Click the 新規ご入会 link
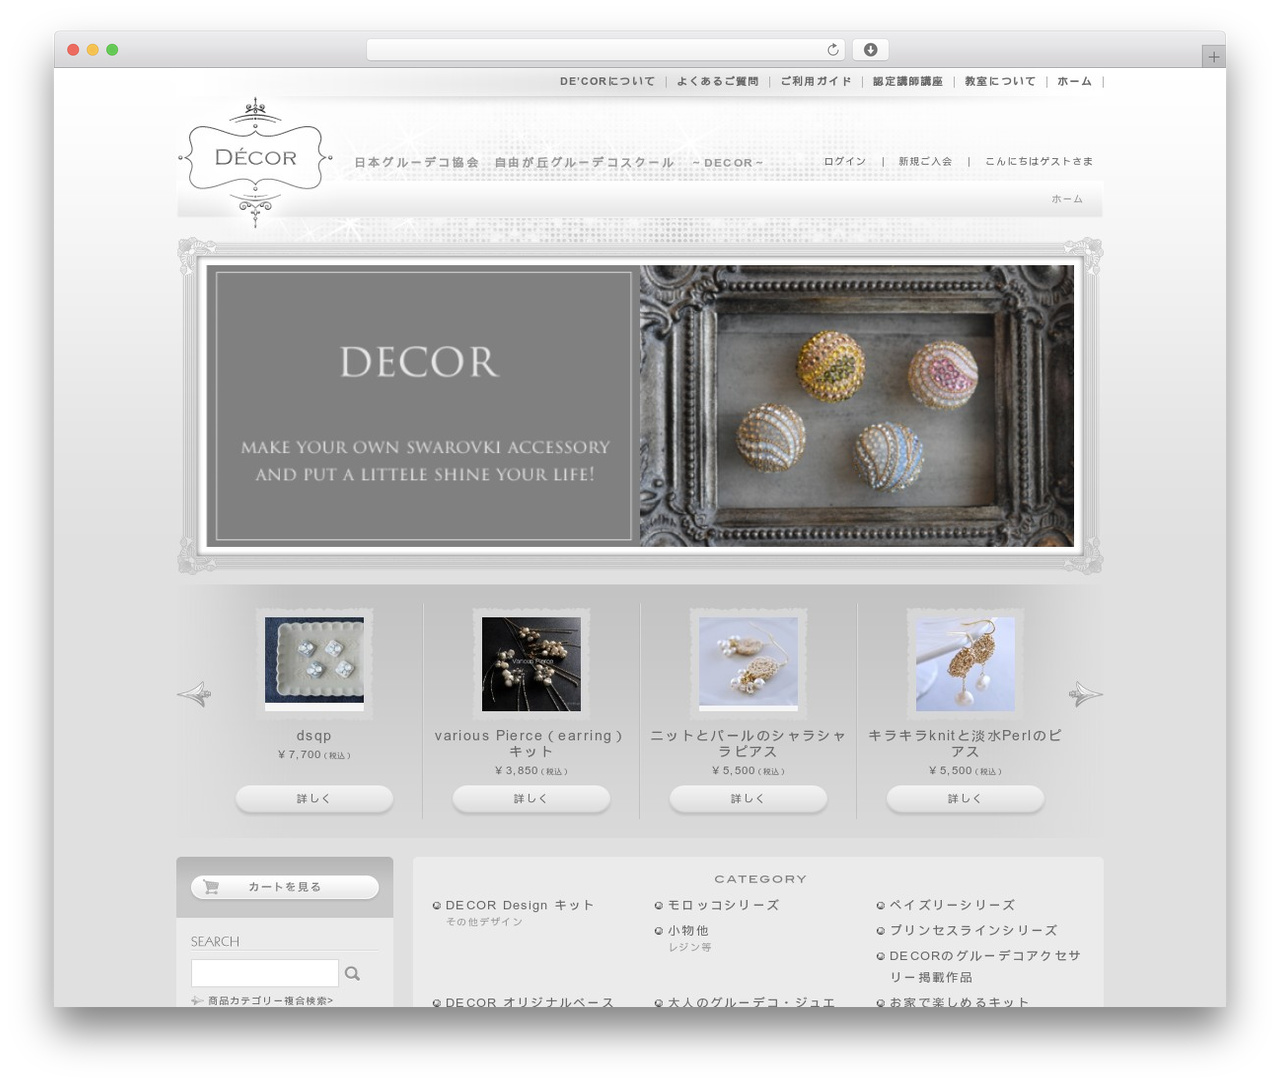This screenshot has width=1280, height=1084. tap(925, 161)
